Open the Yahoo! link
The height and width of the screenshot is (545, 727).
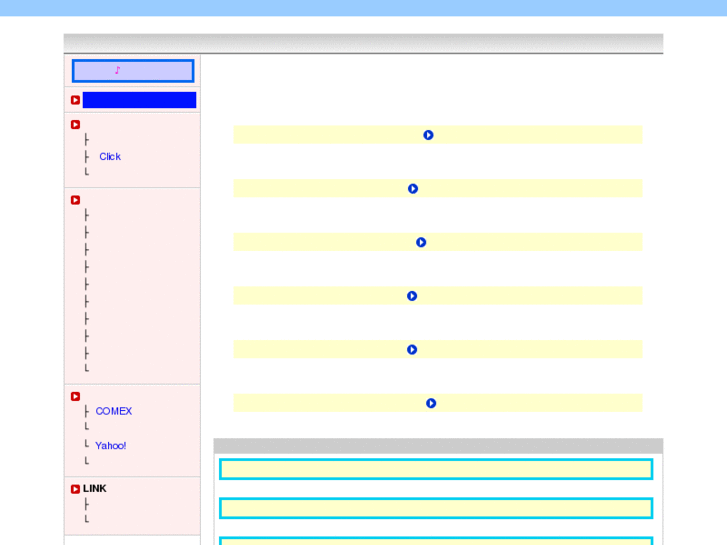(110, 446)
